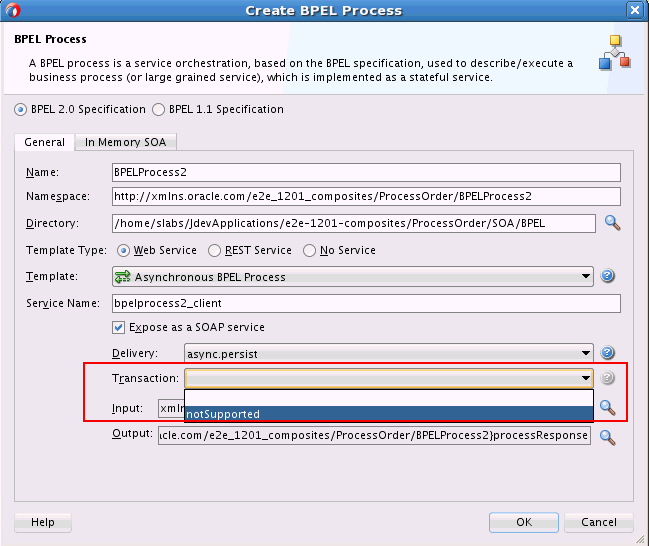Viewport: 649px width, 546px height.
Task: Click the dialog resize grip corner
Action: pyautogui.click(x=641, y=539)
